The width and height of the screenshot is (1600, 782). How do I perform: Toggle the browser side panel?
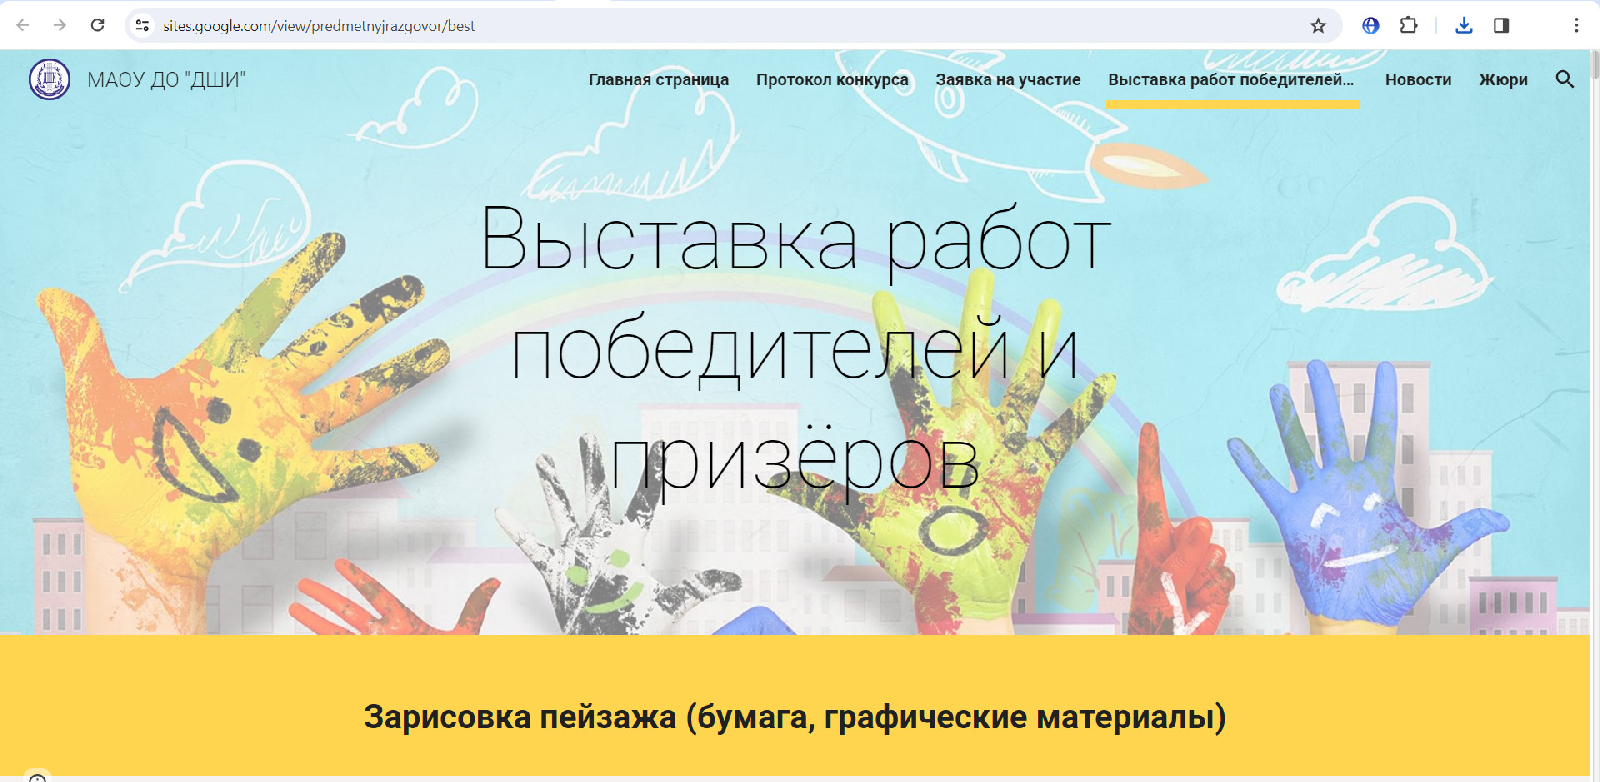1501,26
